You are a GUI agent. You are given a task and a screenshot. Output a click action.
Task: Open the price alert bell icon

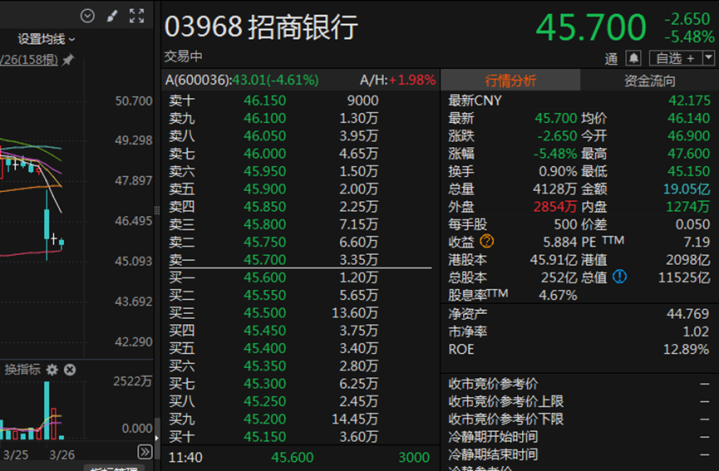634,58
